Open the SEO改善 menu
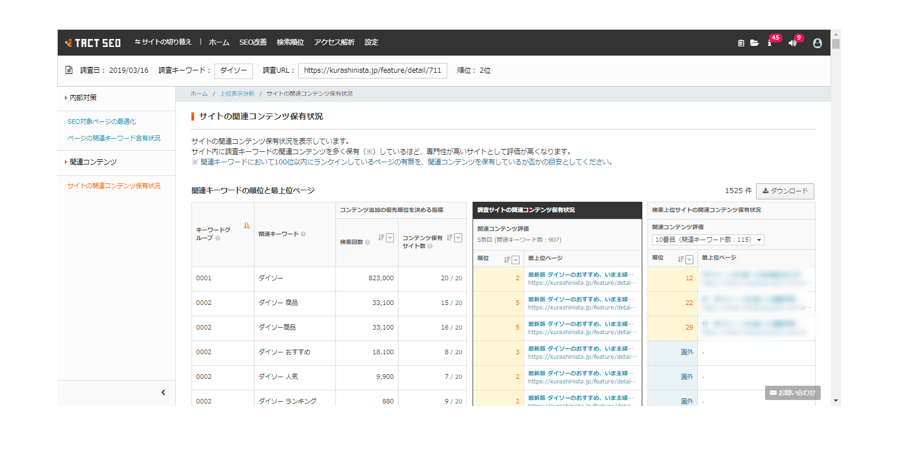The image size is (898, 455). [x=253, y=43]
